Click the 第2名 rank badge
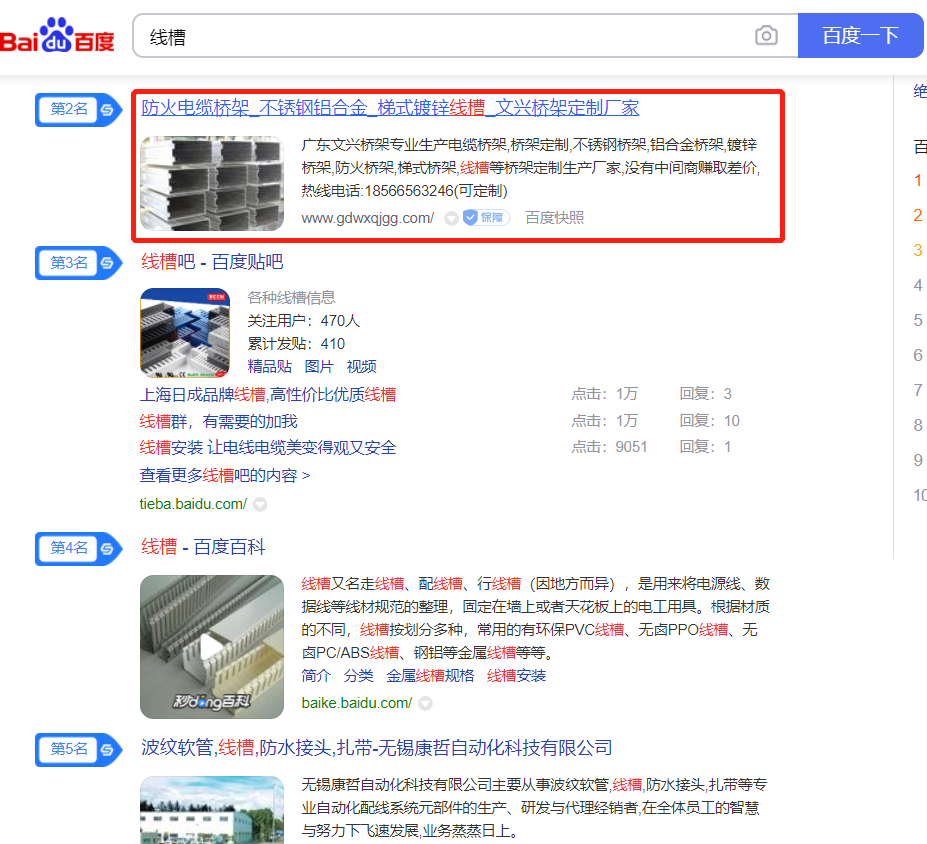Screen dimensions: 927x844 [x=79, y=109]
